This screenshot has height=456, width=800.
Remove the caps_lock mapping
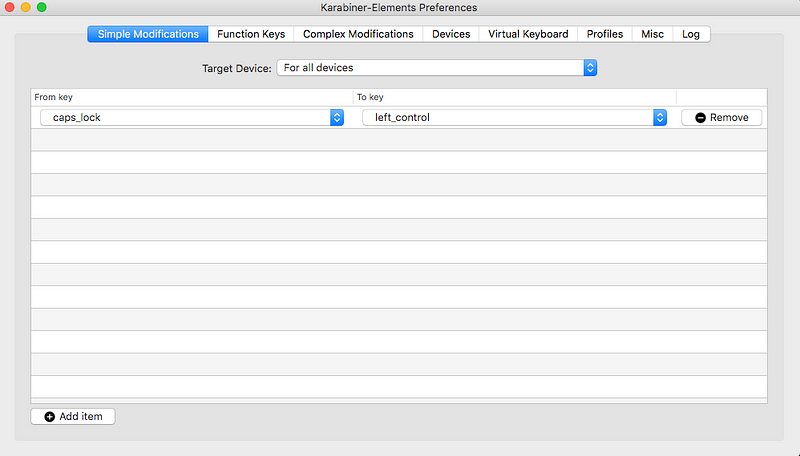[721, 117]
